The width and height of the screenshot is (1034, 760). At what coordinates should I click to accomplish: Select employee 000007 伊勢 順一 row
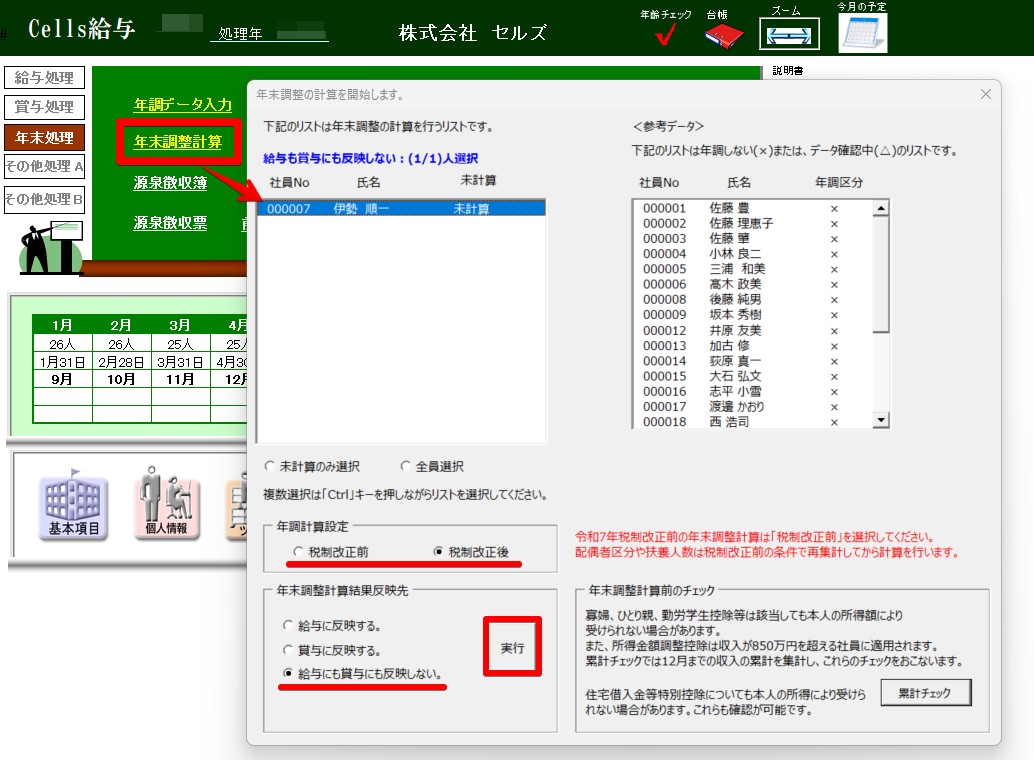401,209
